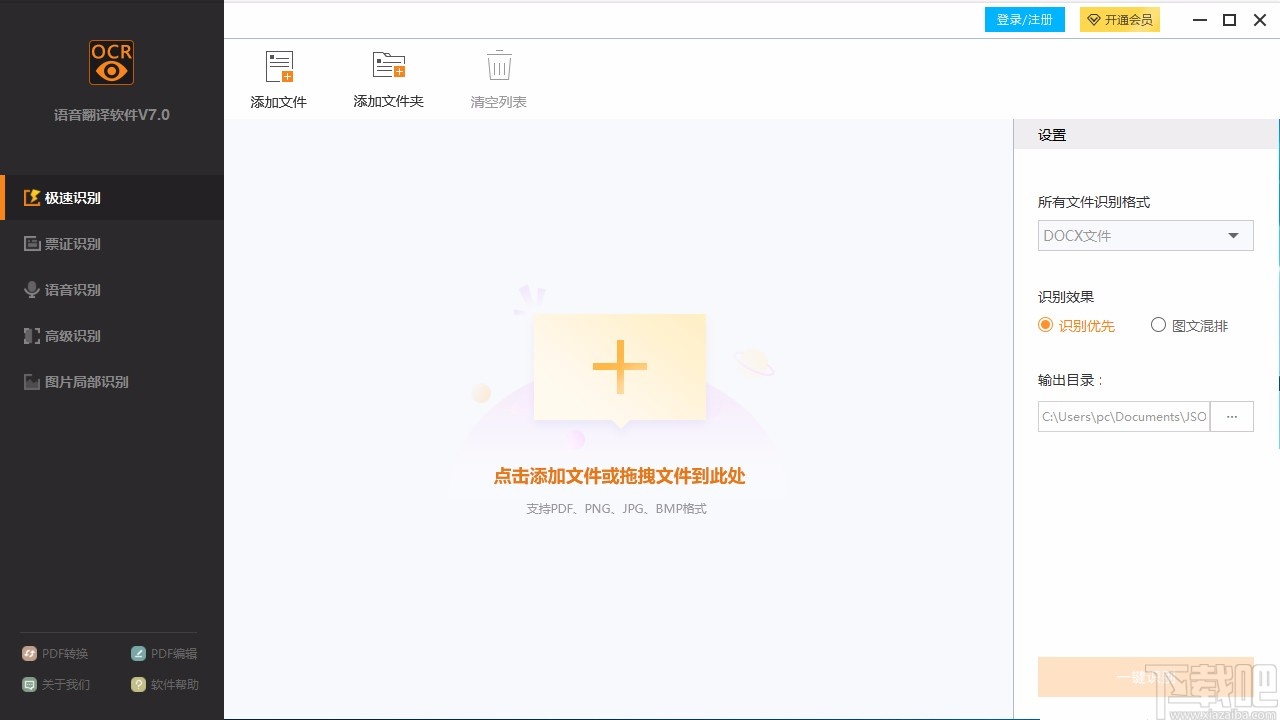
Task: Open the DOCX文件 output format dropdown
Action: (x=1145, y=235)
